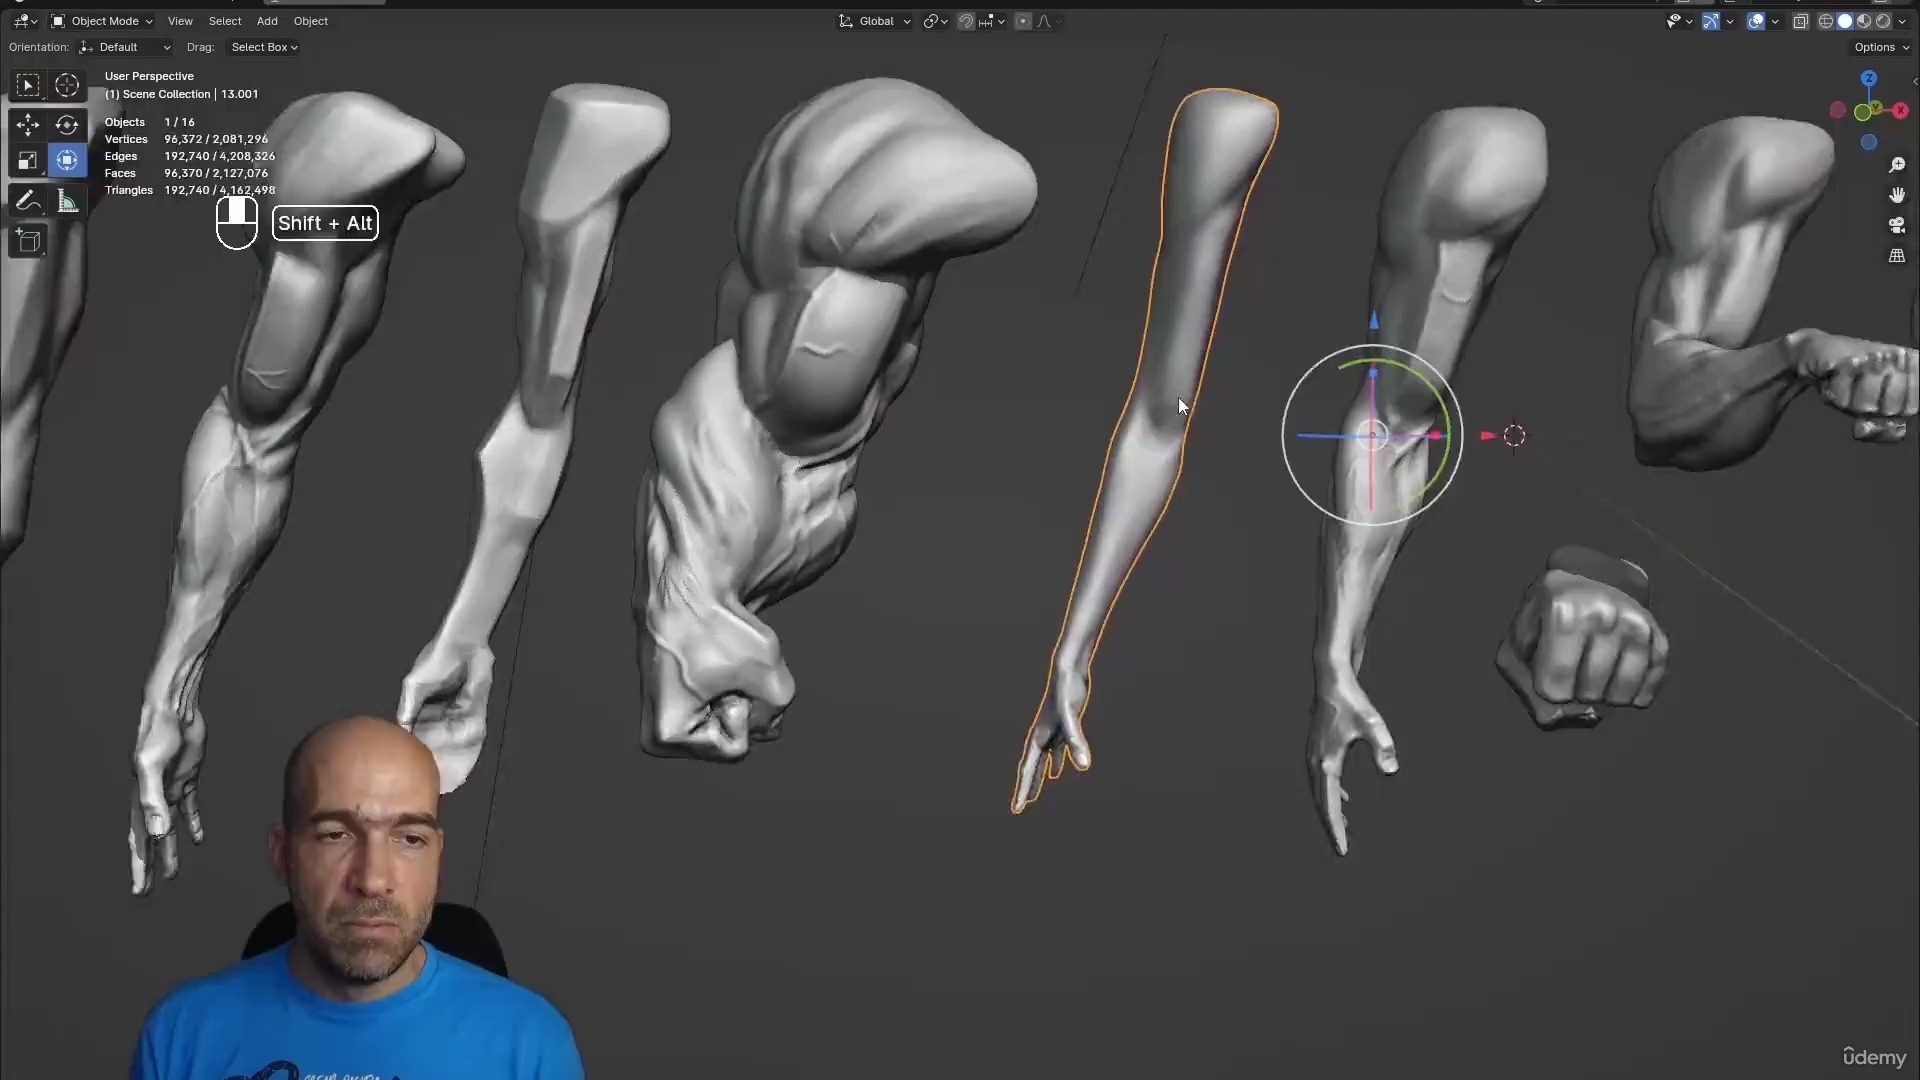Open the Object Mode dropdown

103,21
